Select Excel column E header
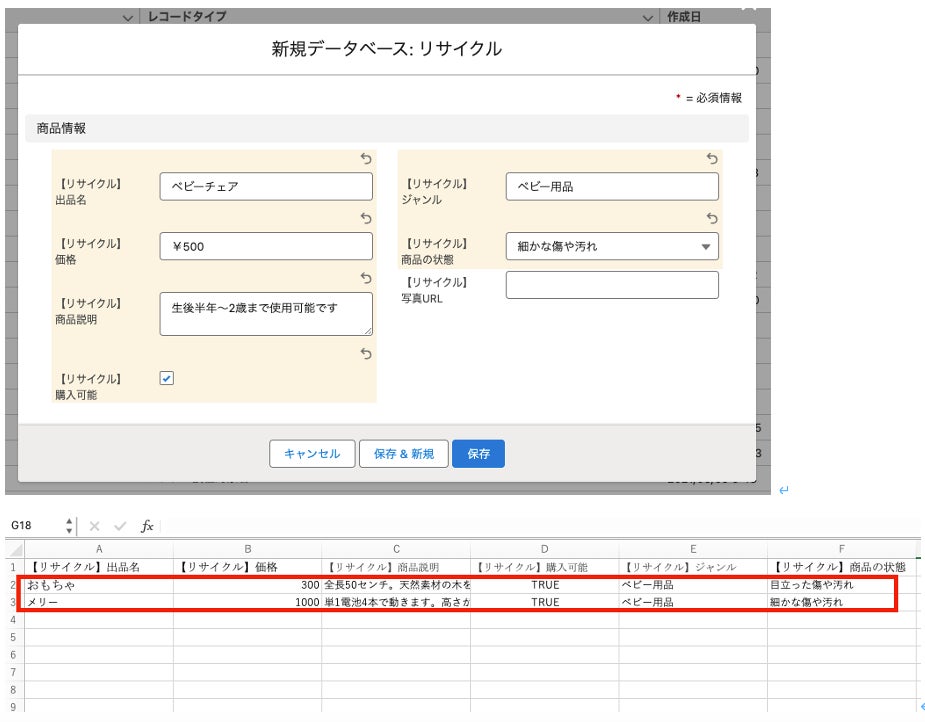Image resolution: width=925 pixels, height=722 pixels. click(693, 549)
